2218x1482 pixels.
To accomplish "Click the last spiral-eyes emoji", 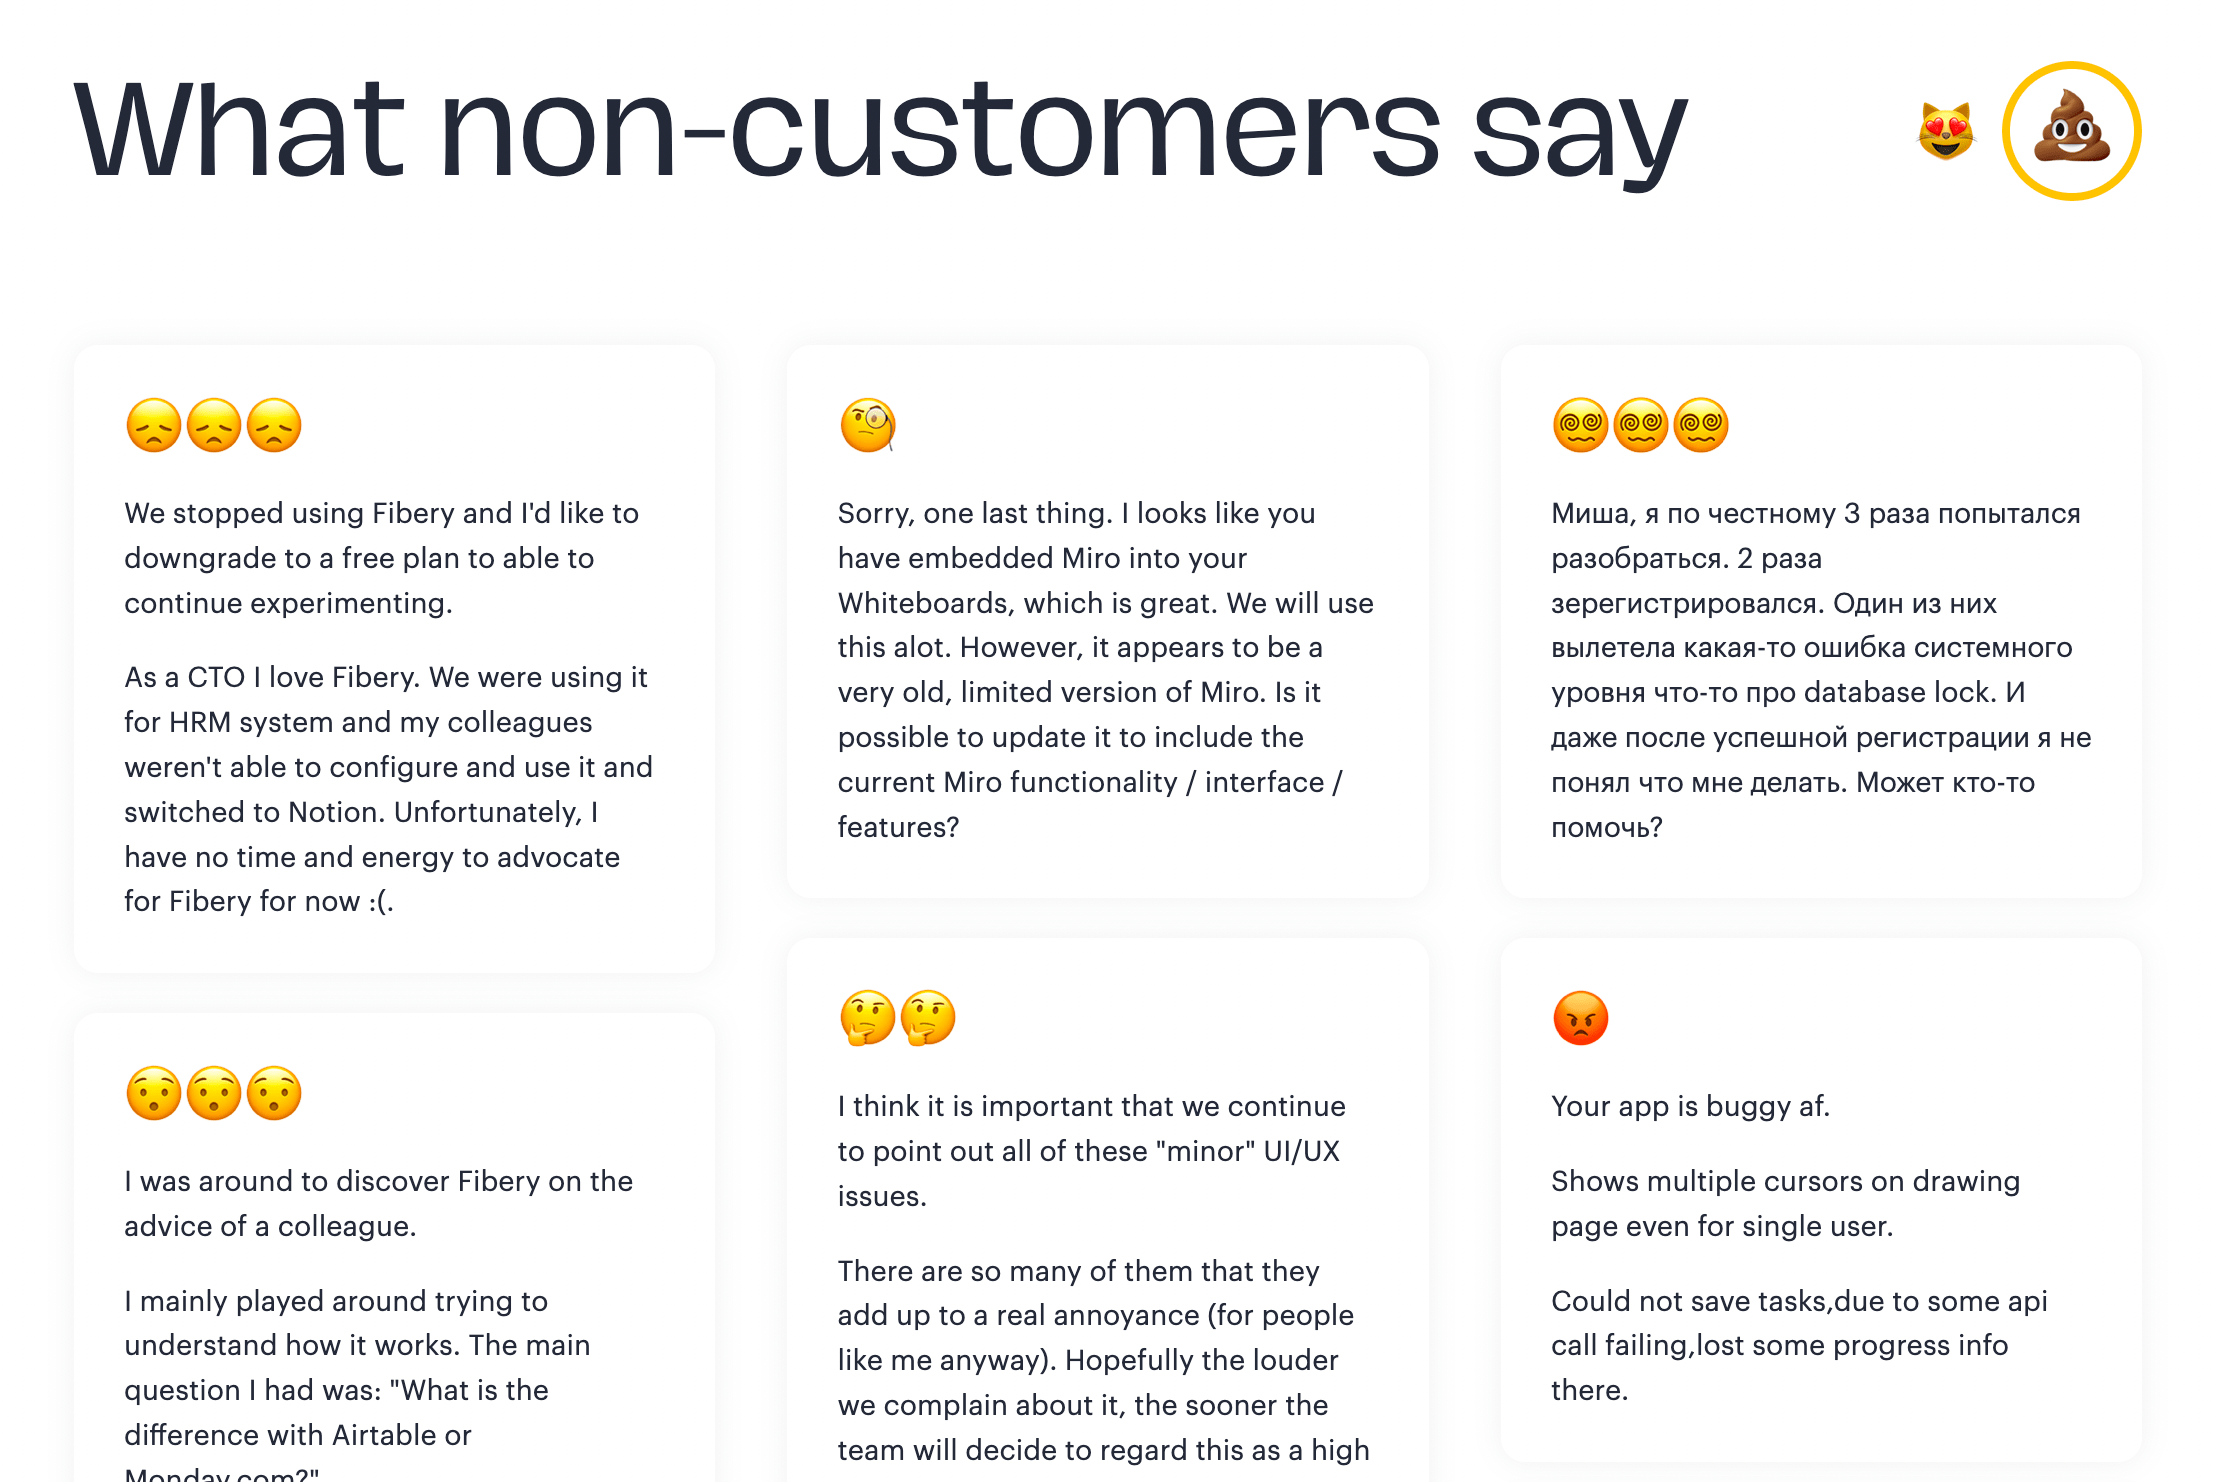I will coord(1701,426).
